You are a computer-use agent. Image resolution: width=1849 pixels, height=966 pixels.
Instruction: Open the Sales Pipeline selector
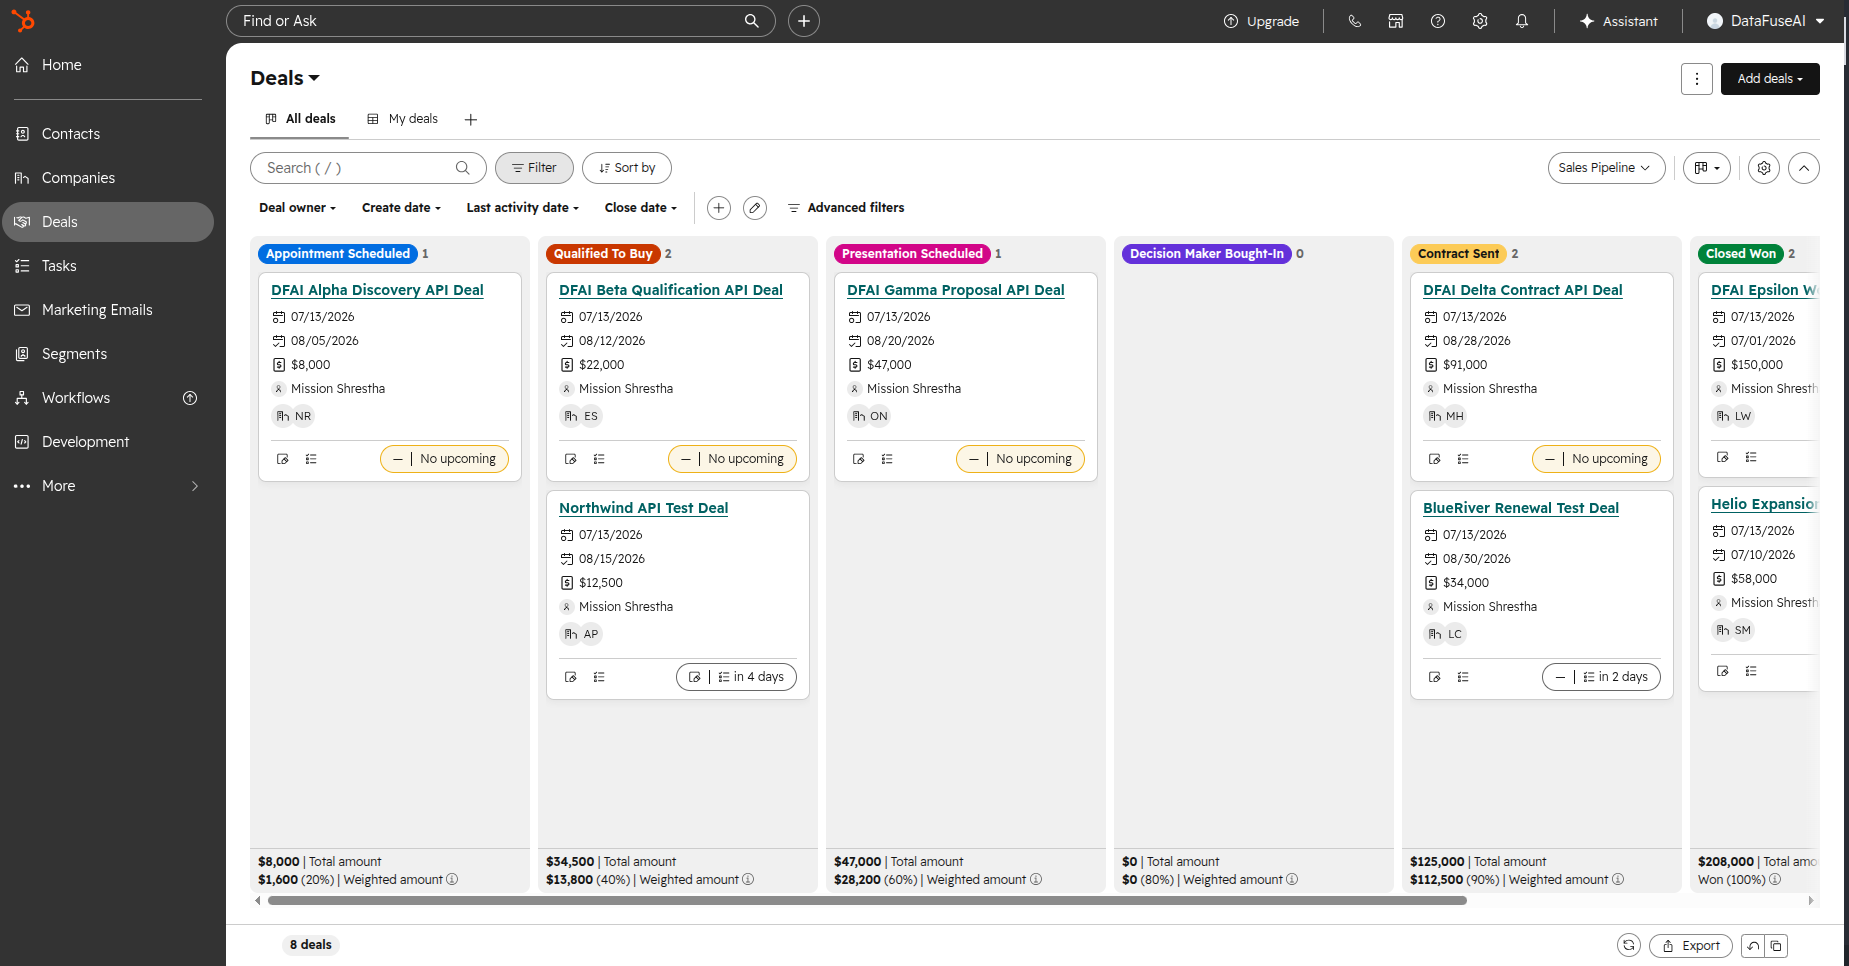coord(1607,168)
